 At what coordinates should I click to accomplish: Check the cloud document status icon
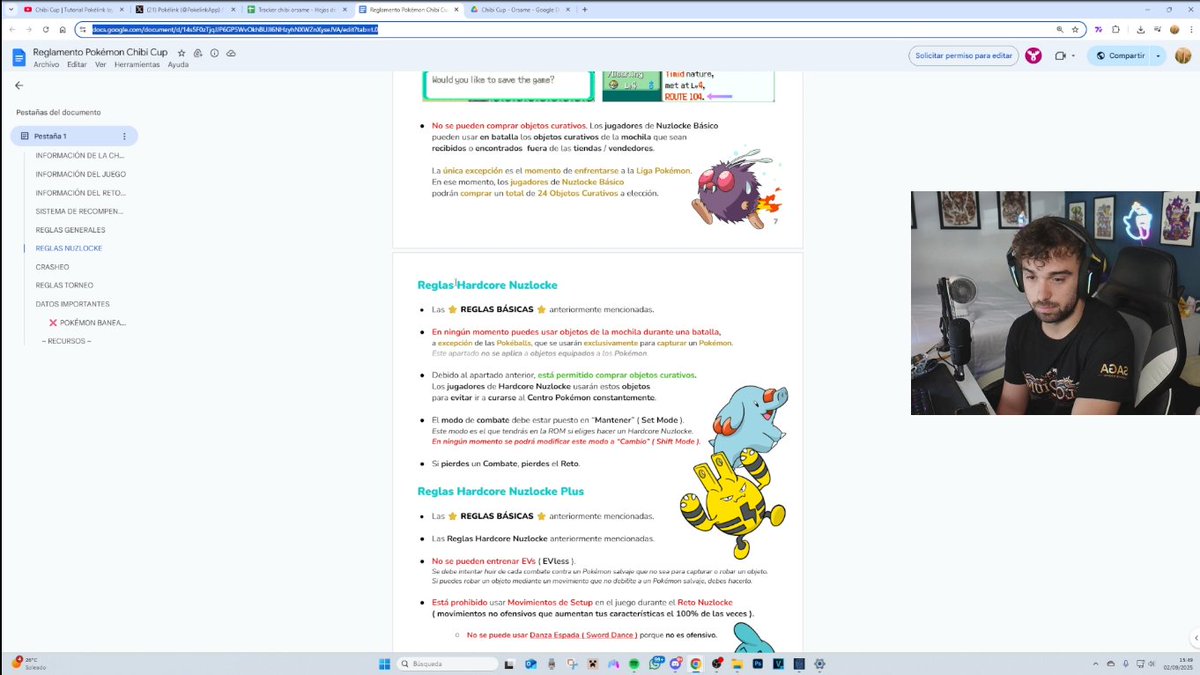coord(231,52)
